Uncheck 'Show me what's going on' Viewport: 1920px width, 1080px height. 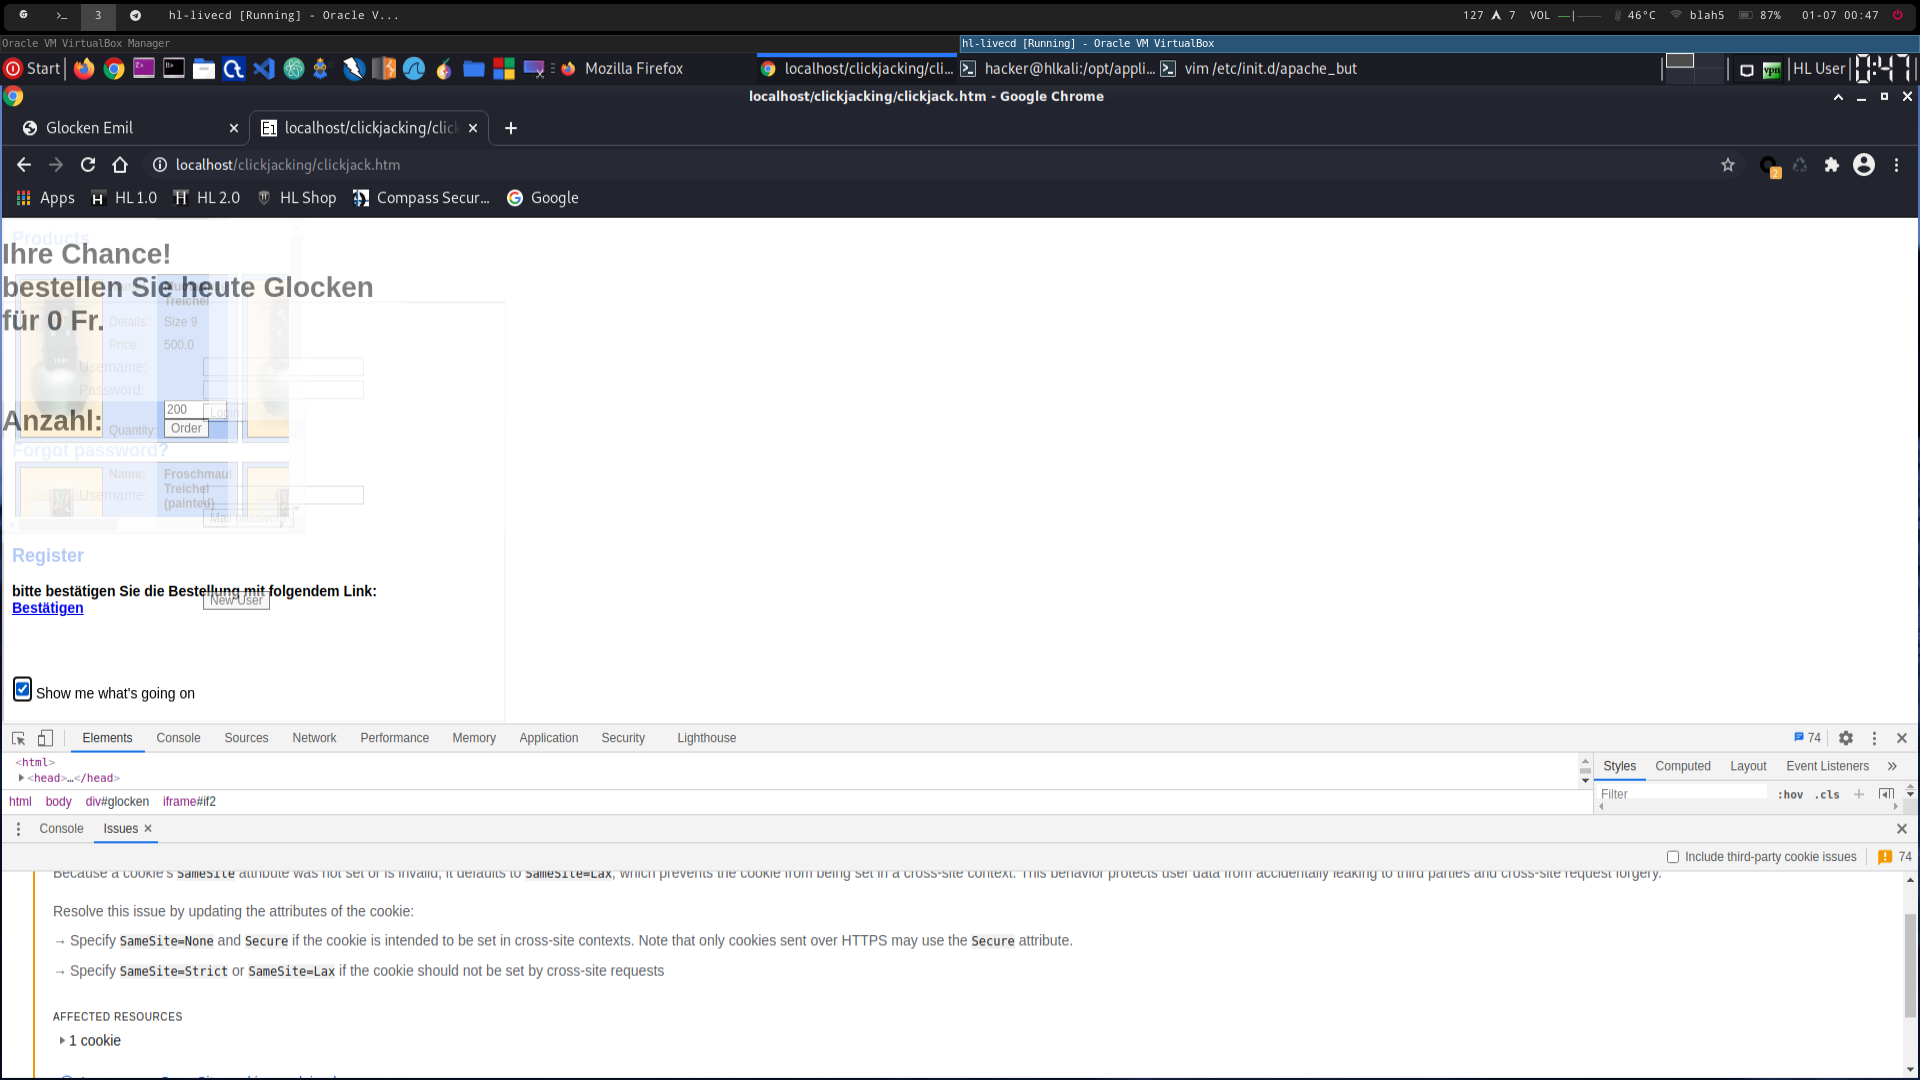pyautogui.click(x=22, y=690)
